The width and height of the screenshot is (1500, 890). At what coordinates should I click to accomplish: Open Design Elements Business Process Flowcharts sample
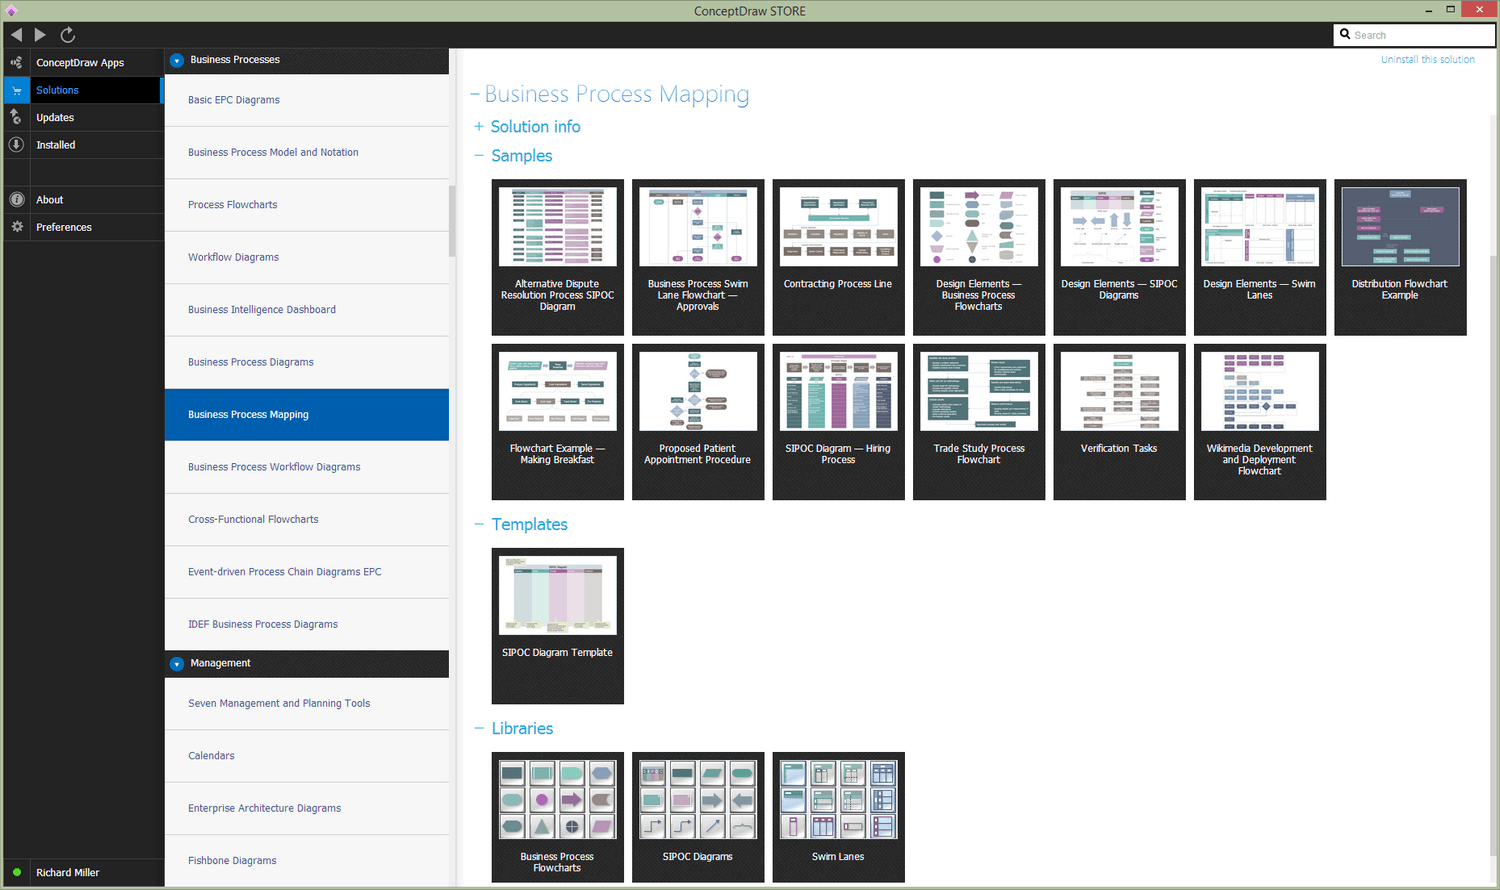[x=979, y=257]
